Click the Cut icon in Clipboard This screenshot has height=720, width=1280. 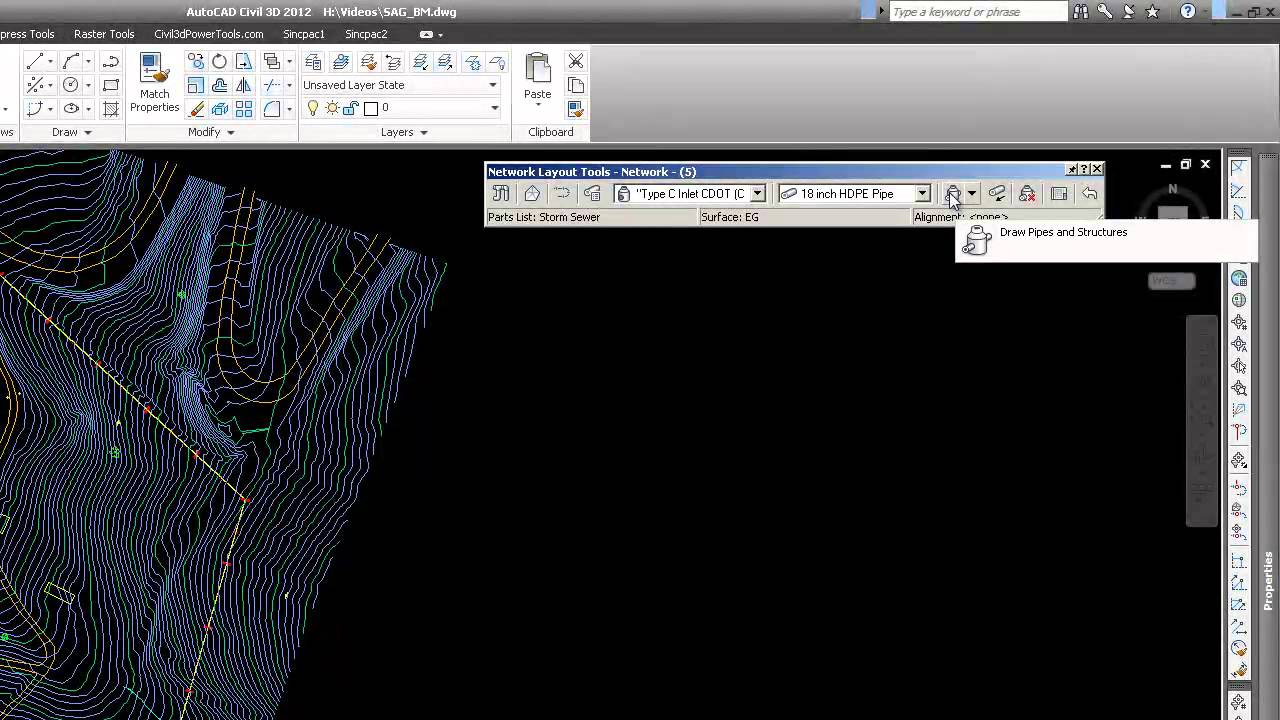point(576,62)
